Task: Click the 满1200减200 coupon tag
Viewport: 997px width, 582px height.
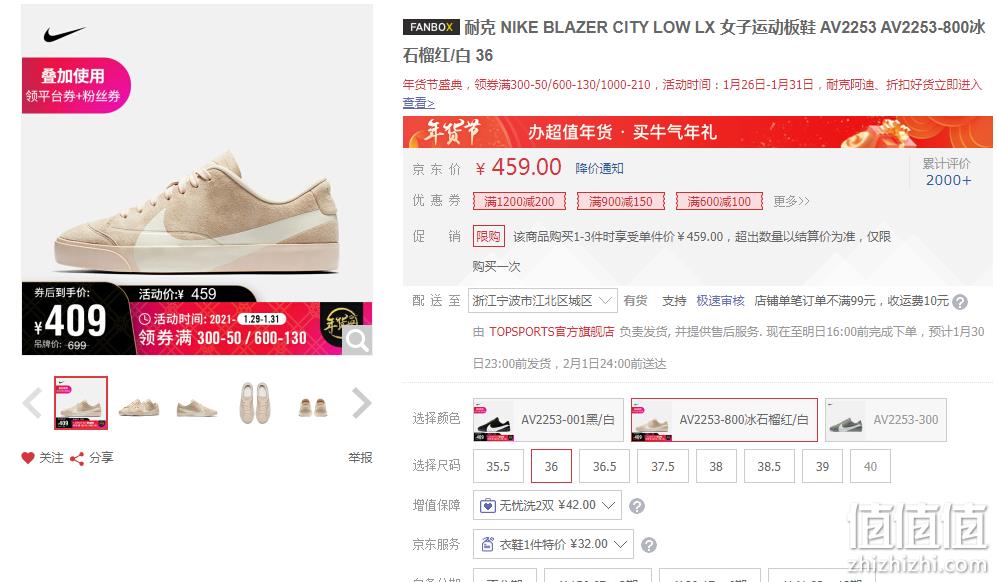Action: [x=519, y=201]
